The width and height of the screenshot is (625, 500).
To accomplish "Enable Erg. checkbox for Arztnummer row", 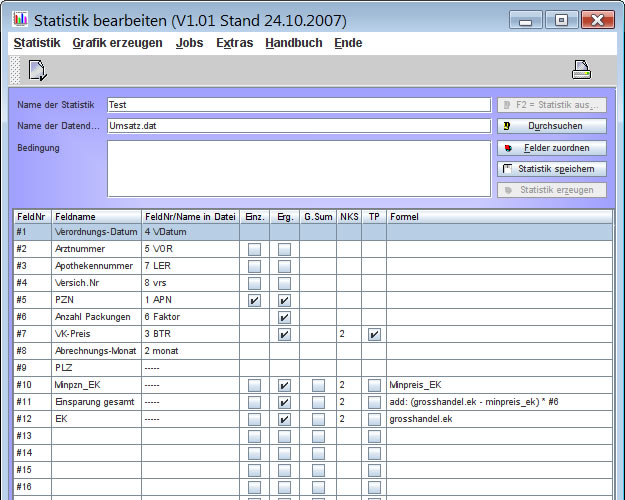I will [x=285, y=249].
